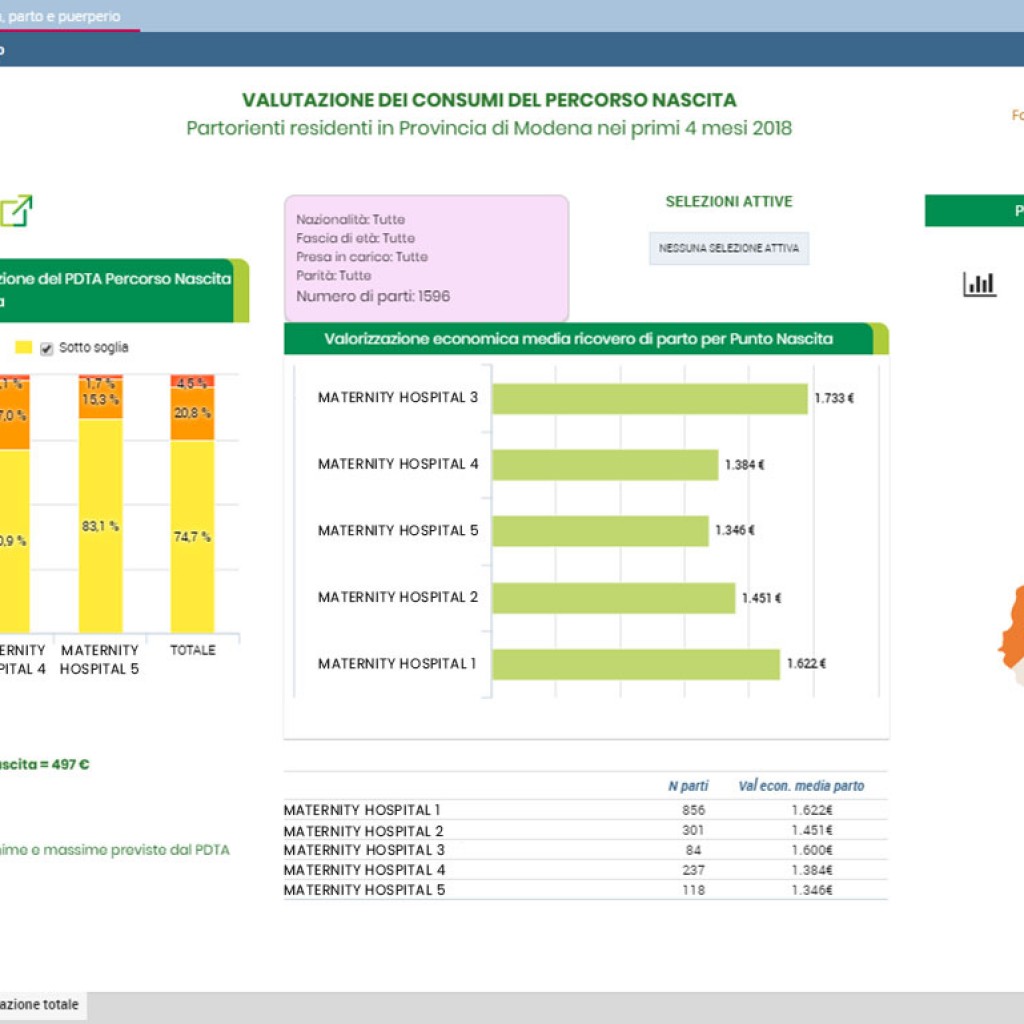
Task: Click the orange map region
Action: click(1012, 627)
